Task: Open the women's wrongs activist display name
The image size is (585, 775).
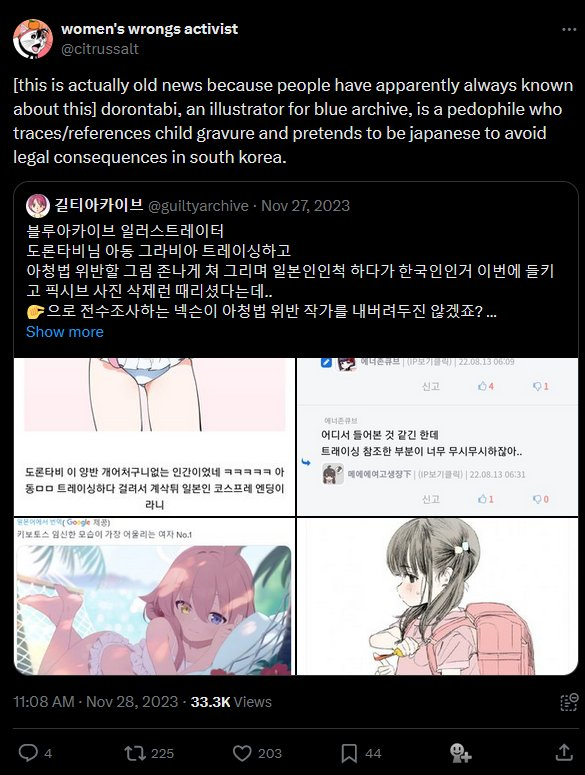Action: 149,29
